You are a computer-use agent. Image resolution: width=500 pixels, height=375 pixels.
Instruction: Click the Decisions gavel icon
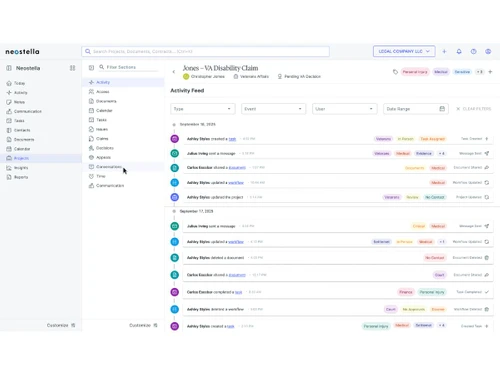[91, 148]
